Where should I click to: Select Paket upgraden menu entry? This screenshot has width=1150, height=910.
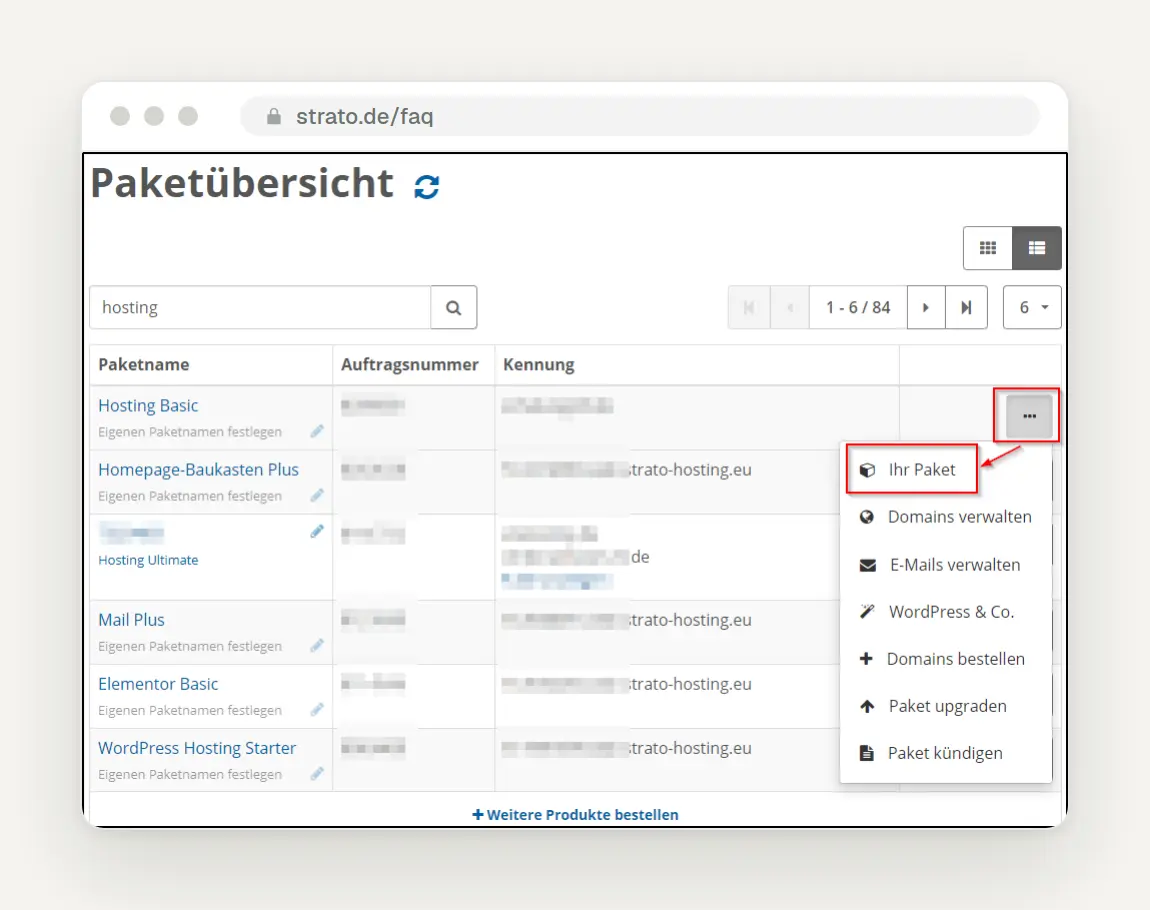click(946, 706)
